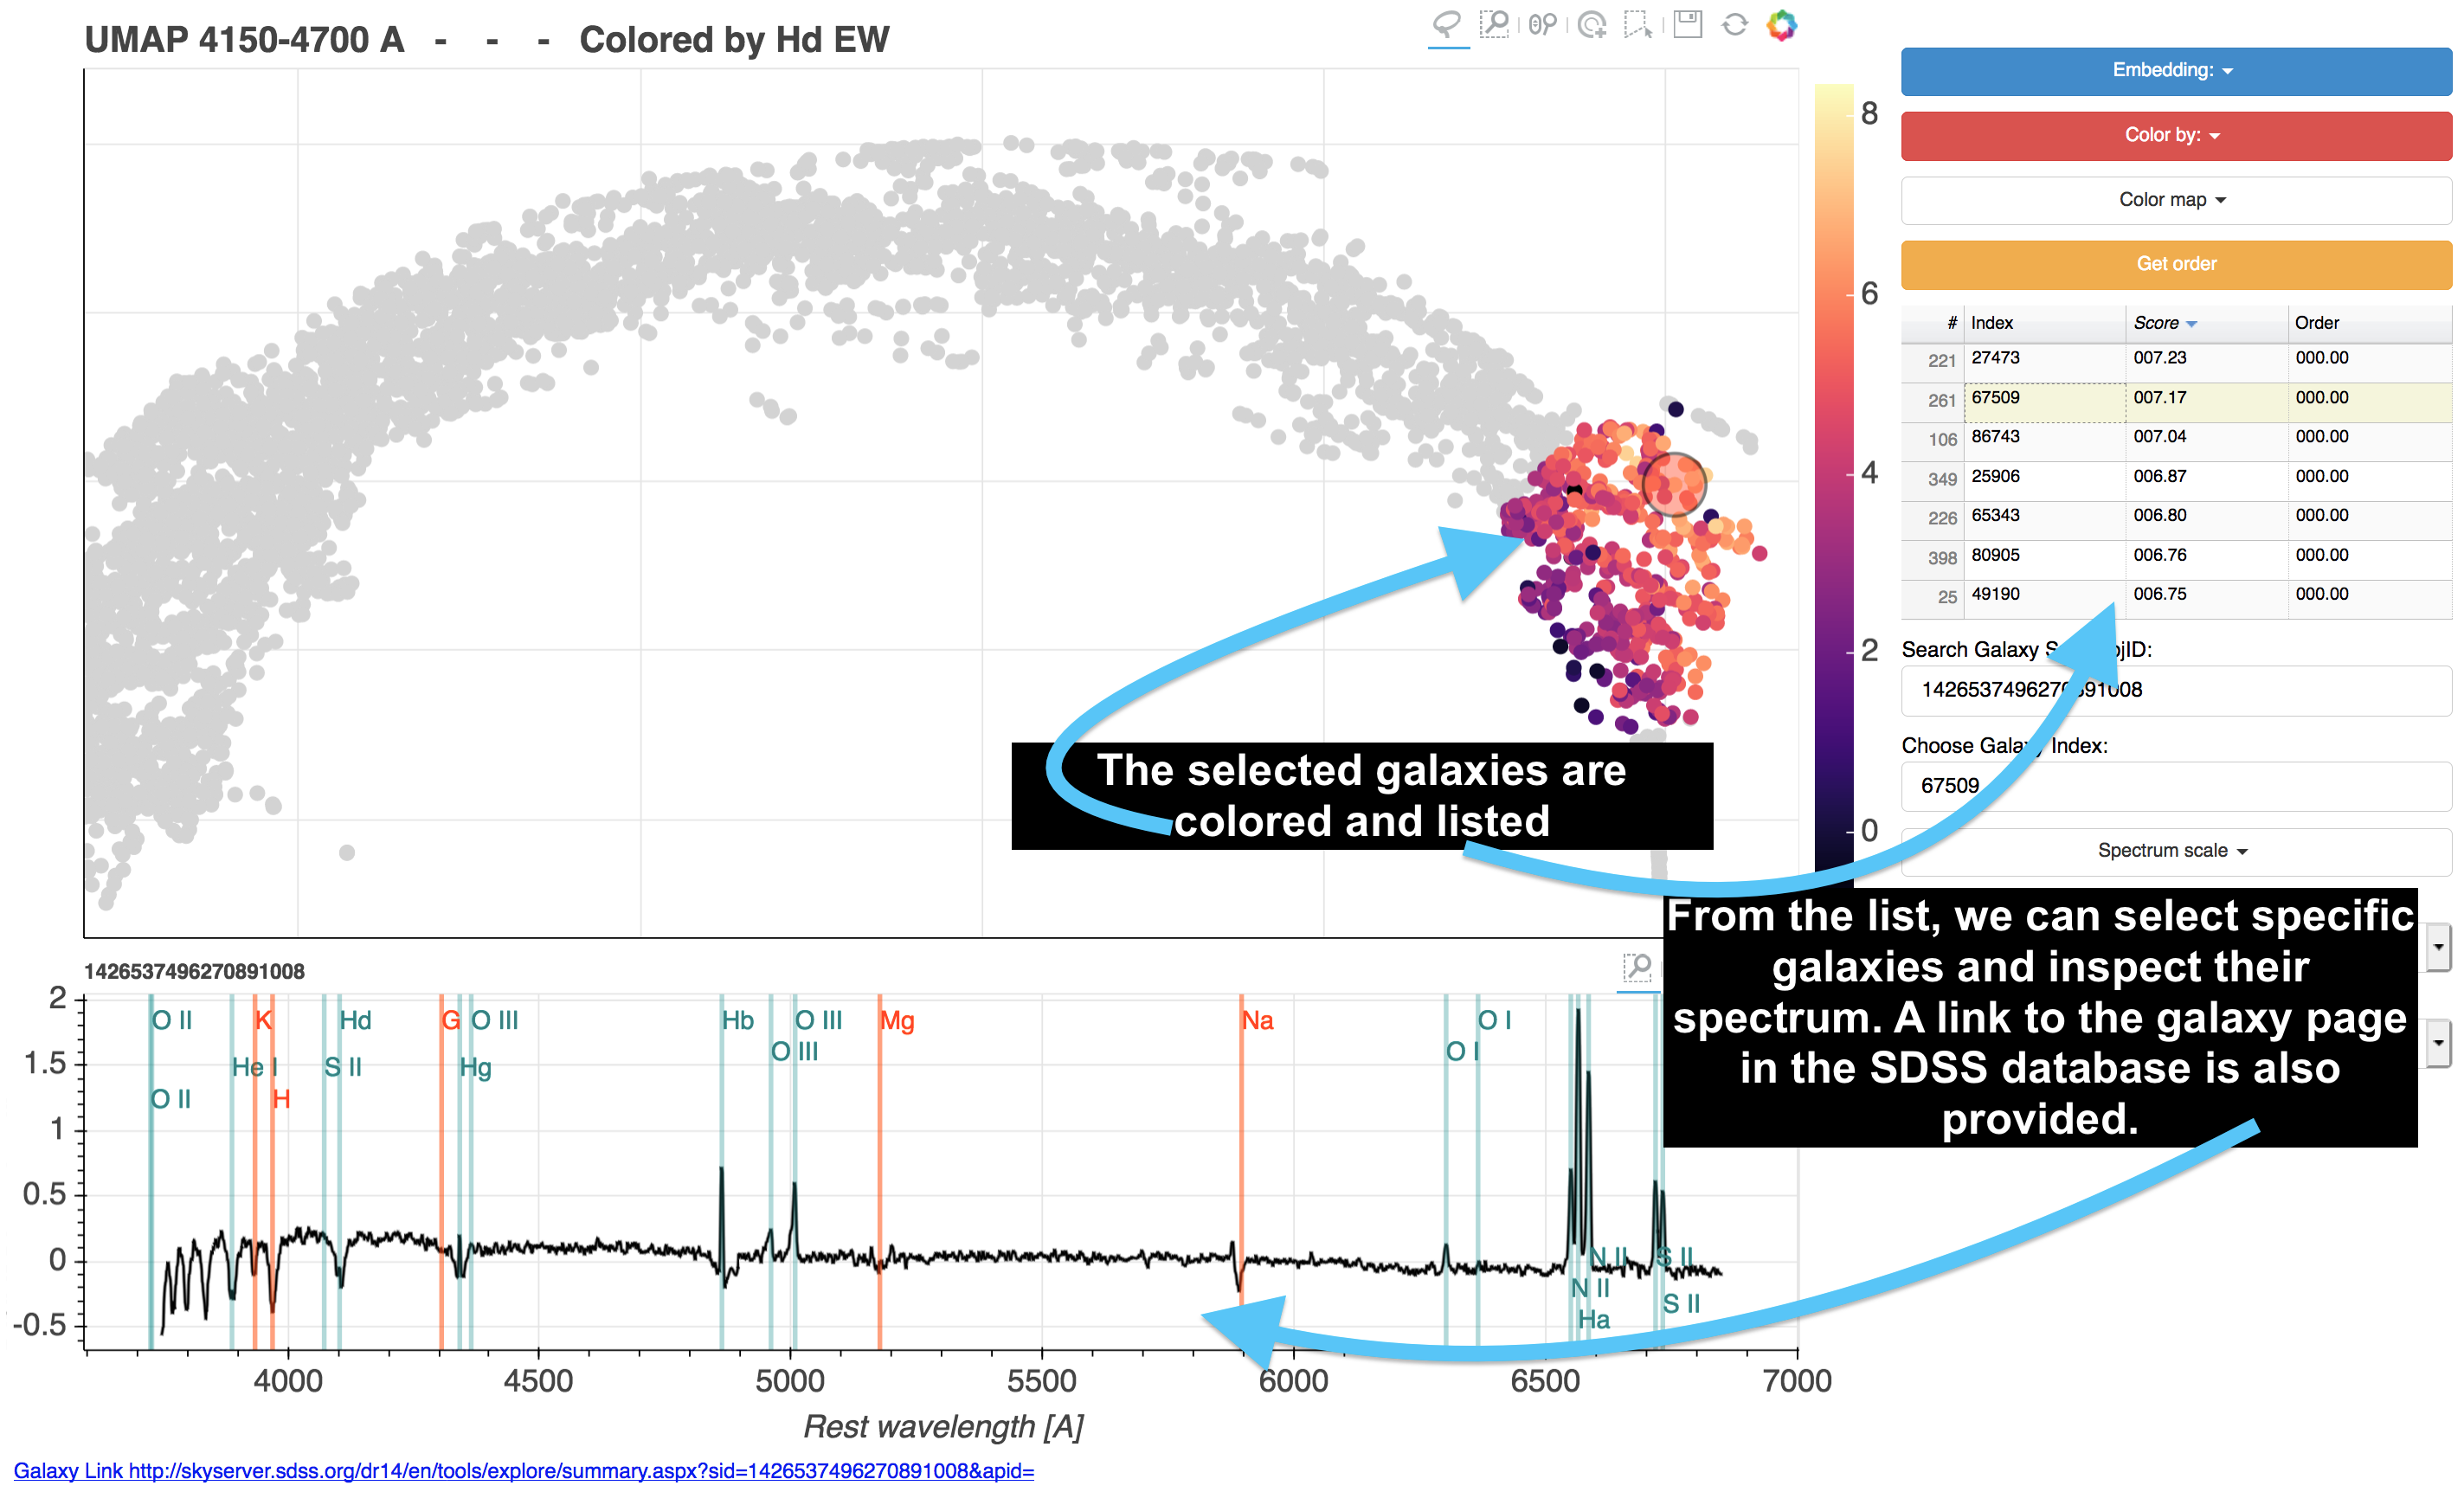Screen dimensions: 2464x1492
Task: Activate box zoom on the spectrum plot
Action: 1637,967
